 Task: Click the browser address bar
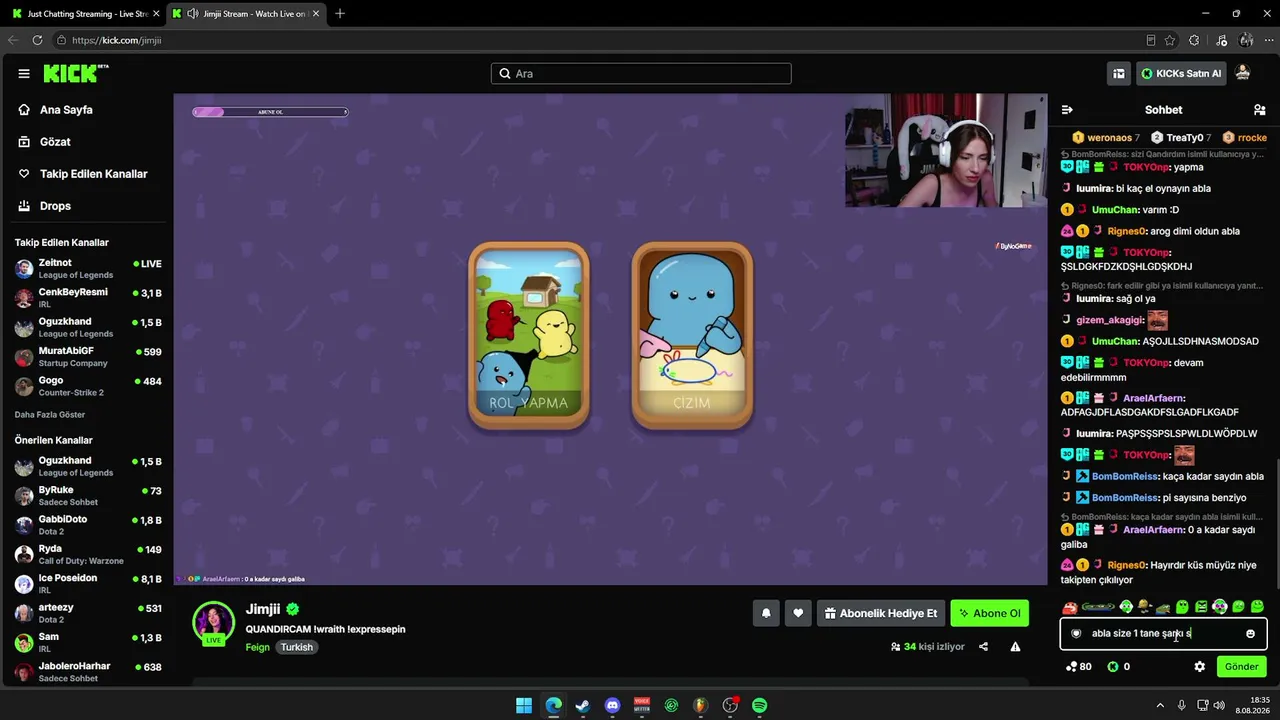coord(600,40)
